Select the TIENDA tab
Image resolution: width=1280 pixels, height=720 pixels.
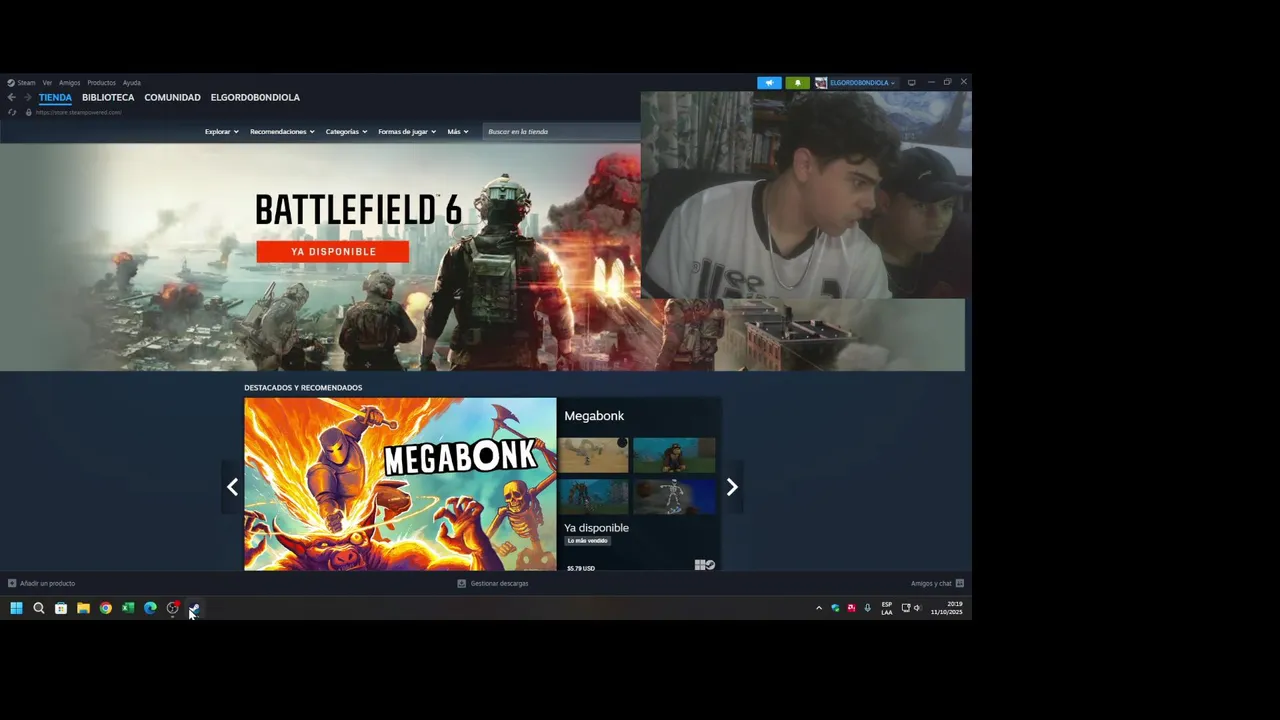click(55, 97)
